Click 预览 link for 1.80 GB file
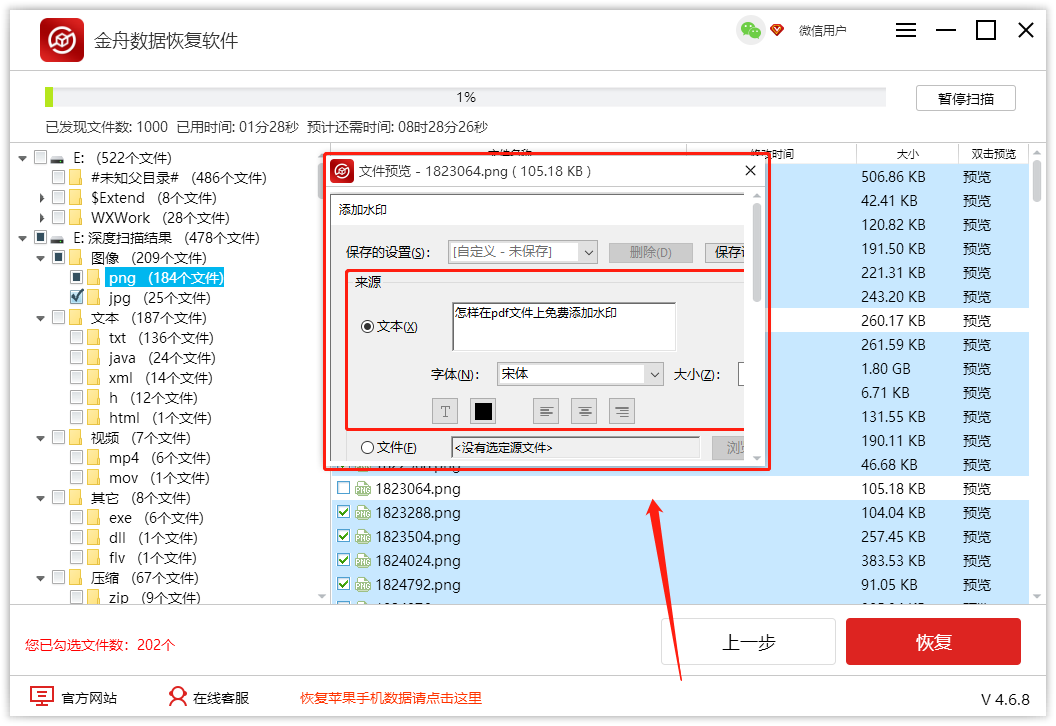The height and width of the screenshot is (726, 1056). 977,369
